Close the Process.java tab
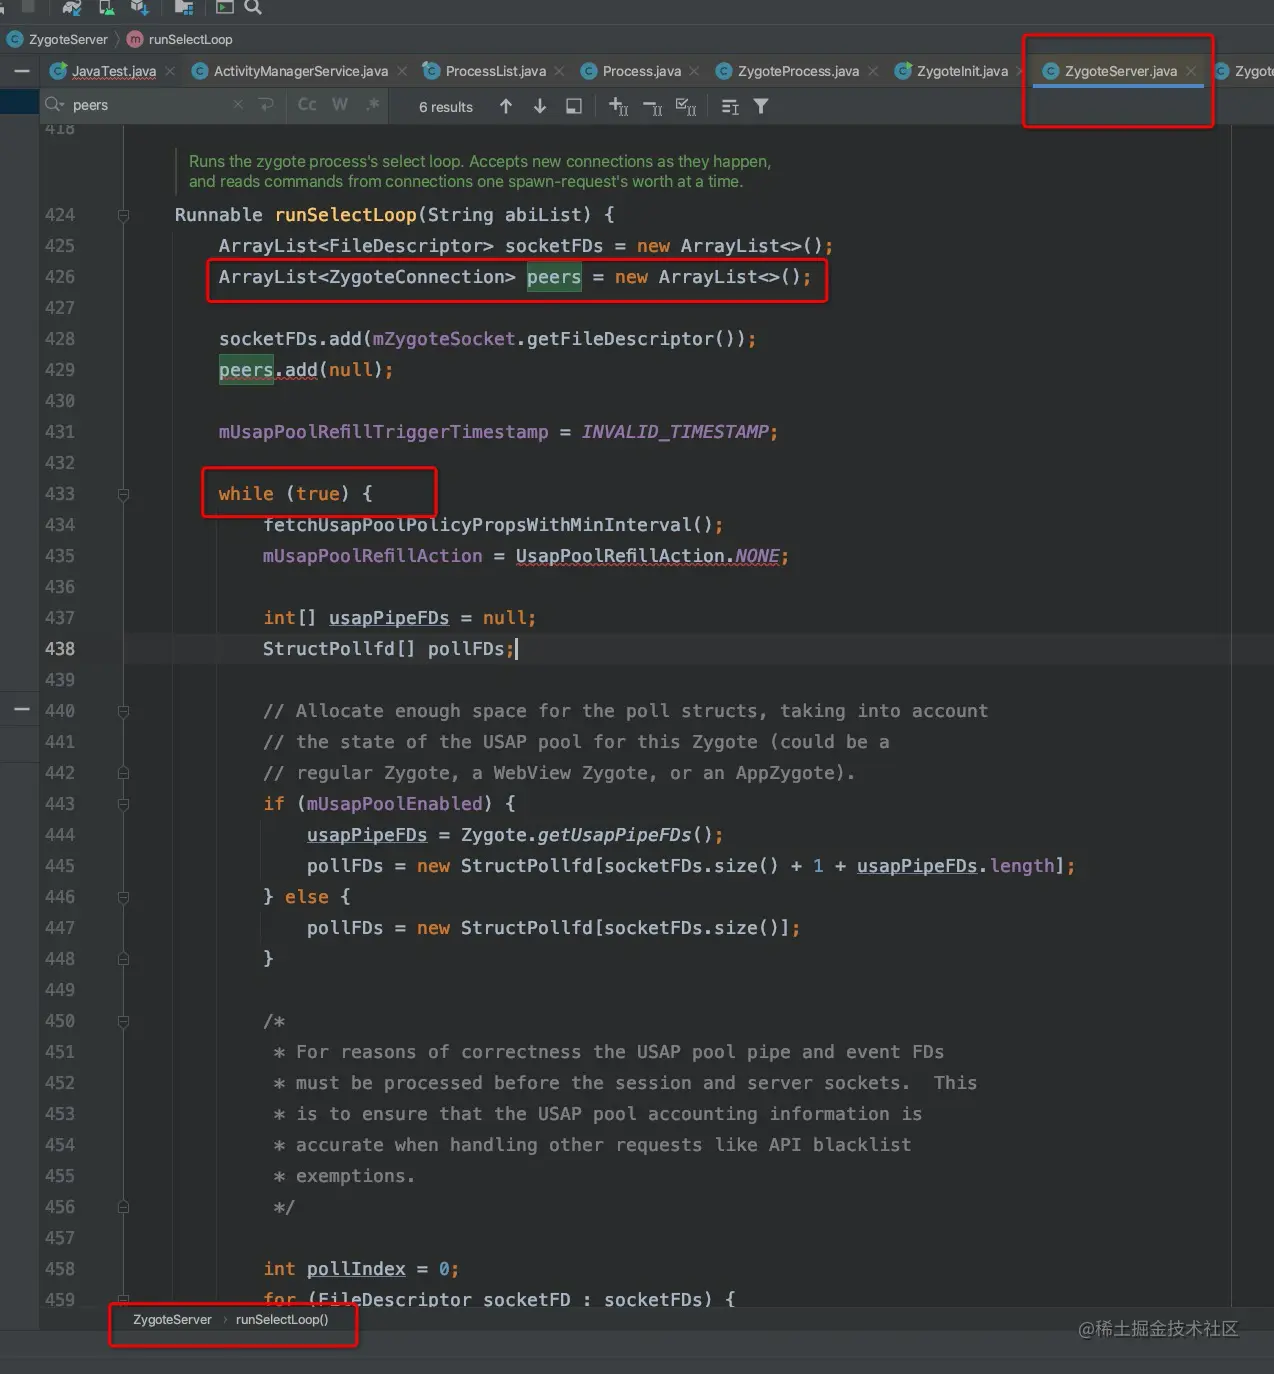This screenshot has width=1274, height=1374. point(694,71)
